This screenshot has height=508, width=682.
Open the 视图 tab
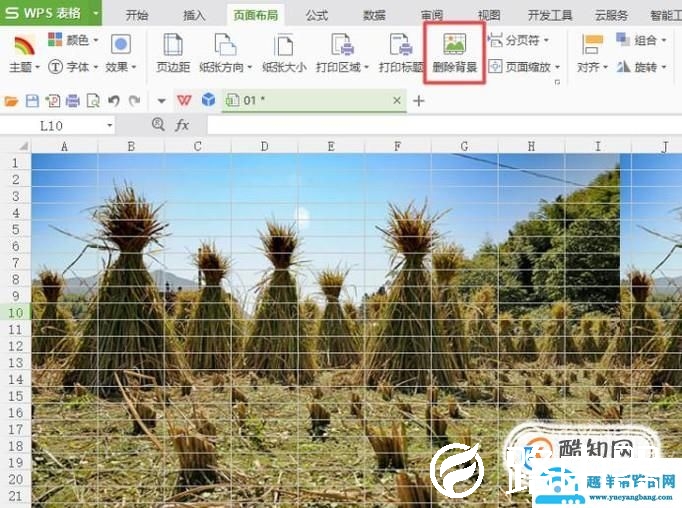coord(489,15)
